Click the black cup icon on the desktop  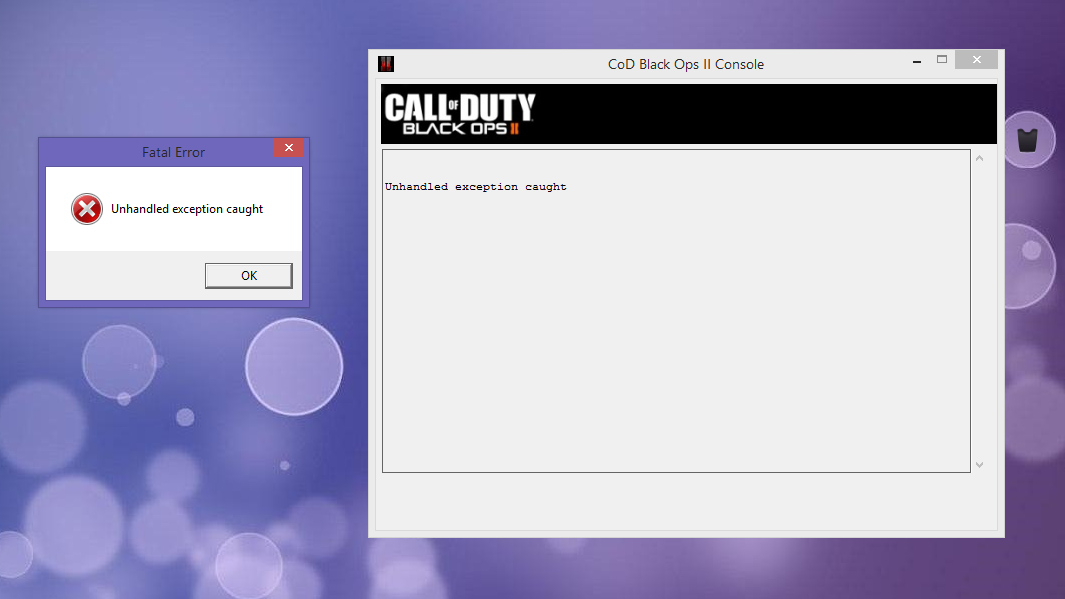click(x=1028, y=140)
